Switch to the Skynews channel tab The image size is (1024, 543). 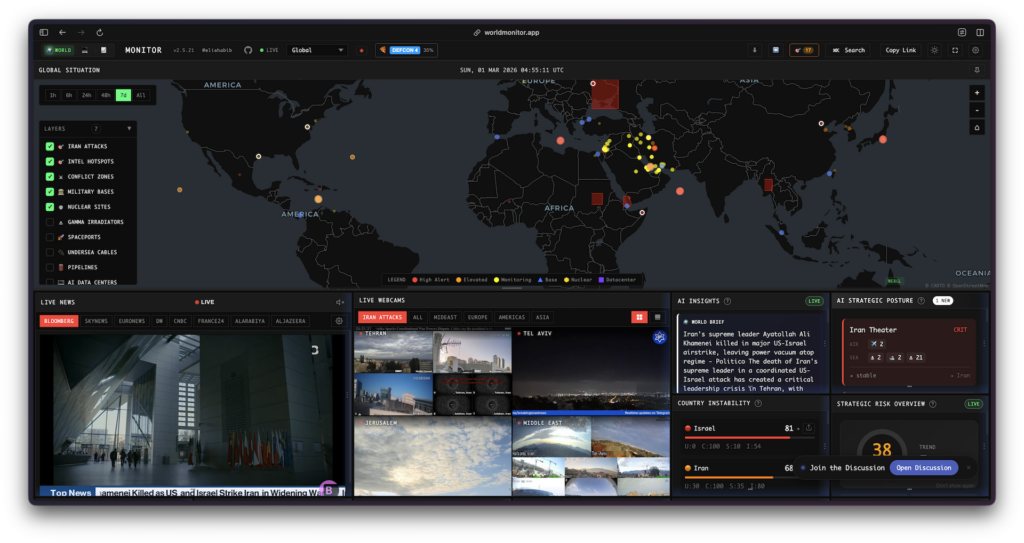coord(96,321)
